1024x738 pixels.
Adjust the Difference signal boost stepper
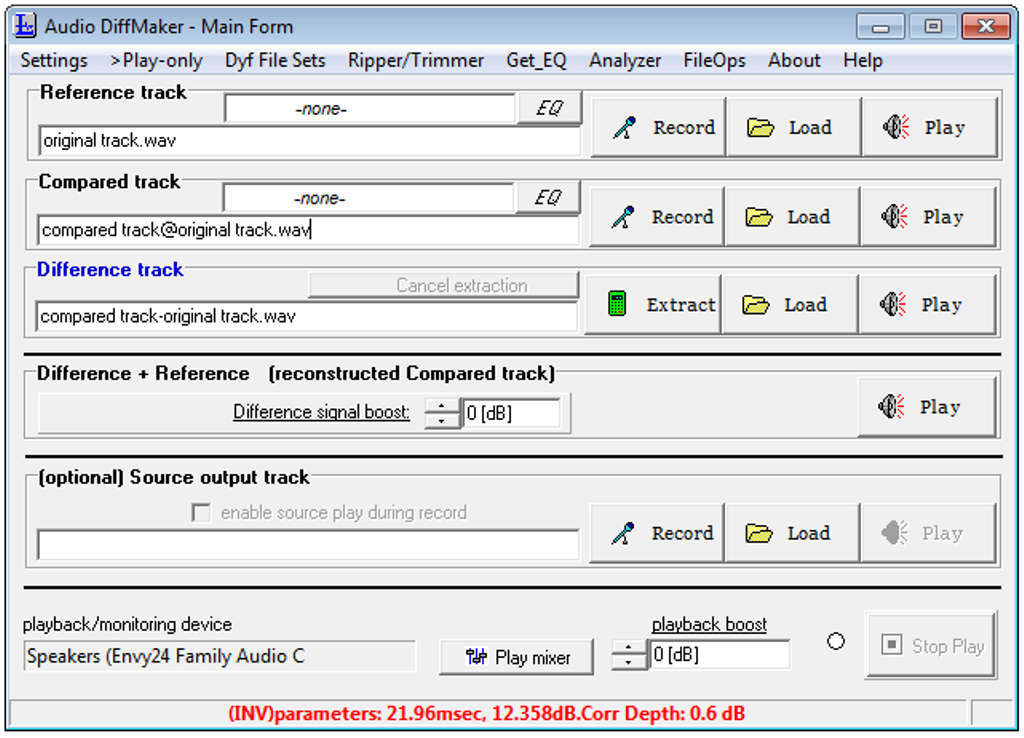click(442, 413)
